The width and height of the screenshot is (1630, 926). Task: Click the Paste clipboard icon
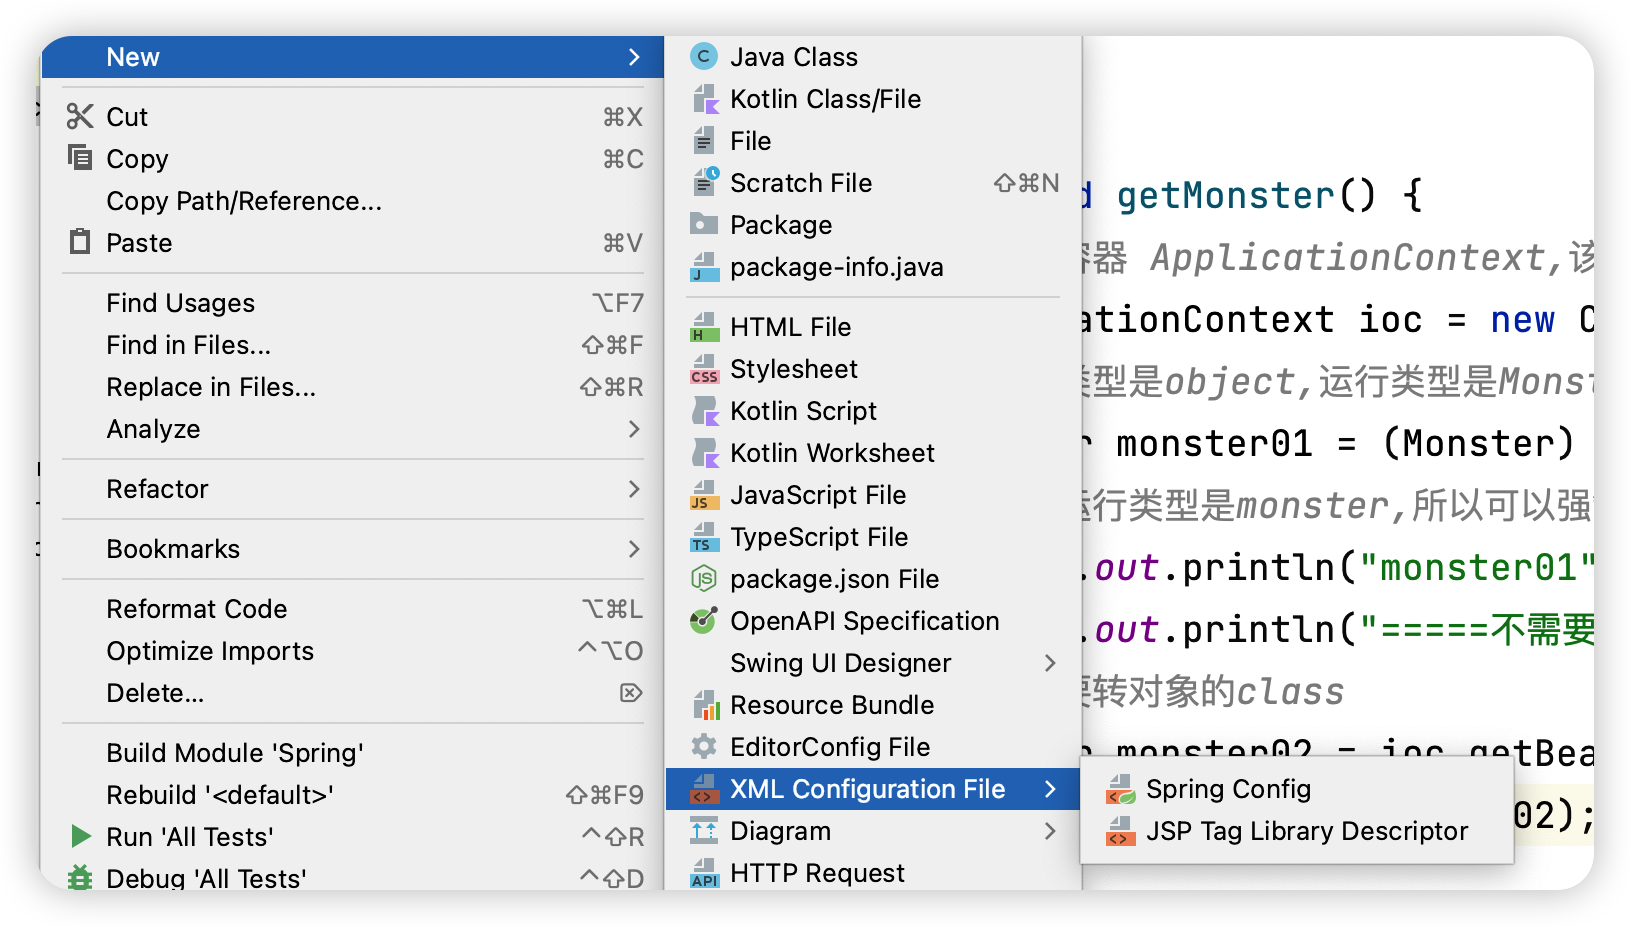(80, 242)
